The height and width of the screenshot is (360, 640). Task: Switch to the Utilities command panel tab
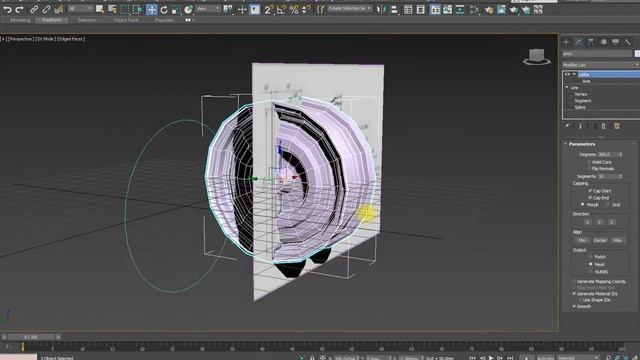coord(628,42)
